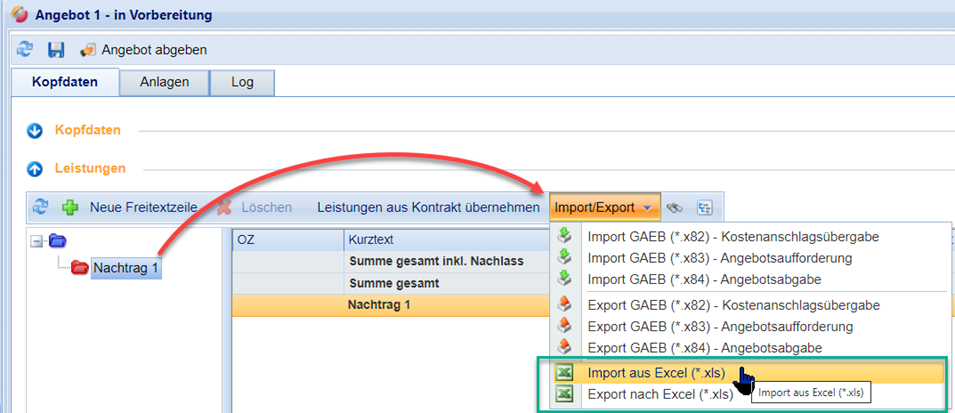
Task: Collapse the root tree node
Action: click(x=37, y=241)
